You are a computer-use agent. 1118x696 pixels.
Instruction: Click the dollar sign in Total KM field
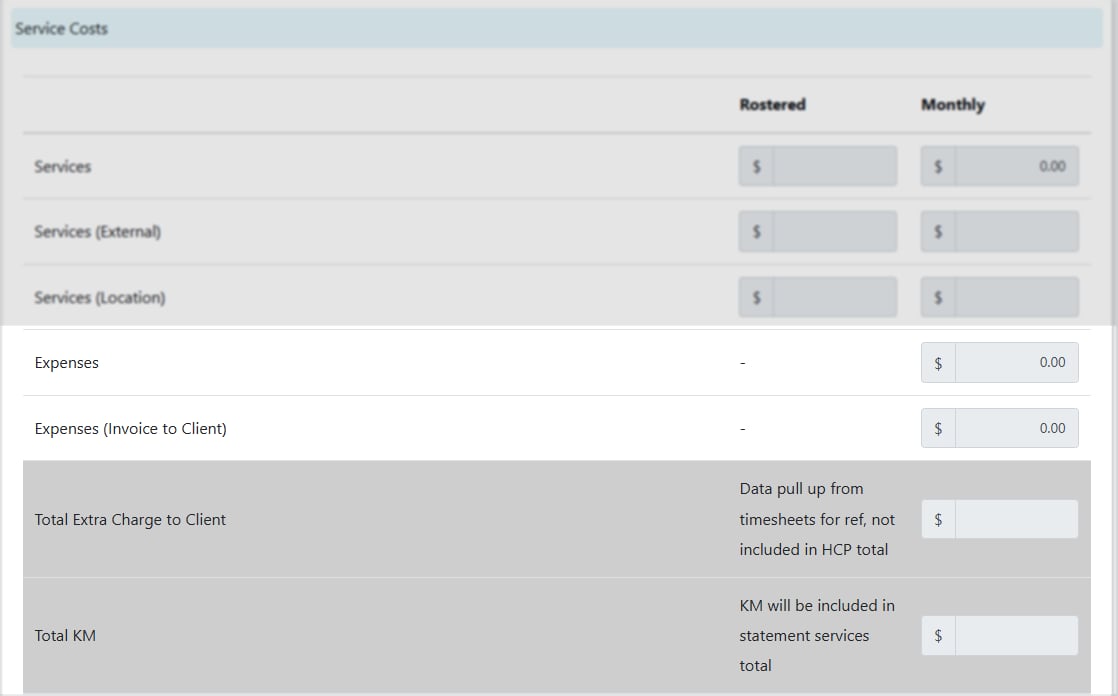click(938, 635)
